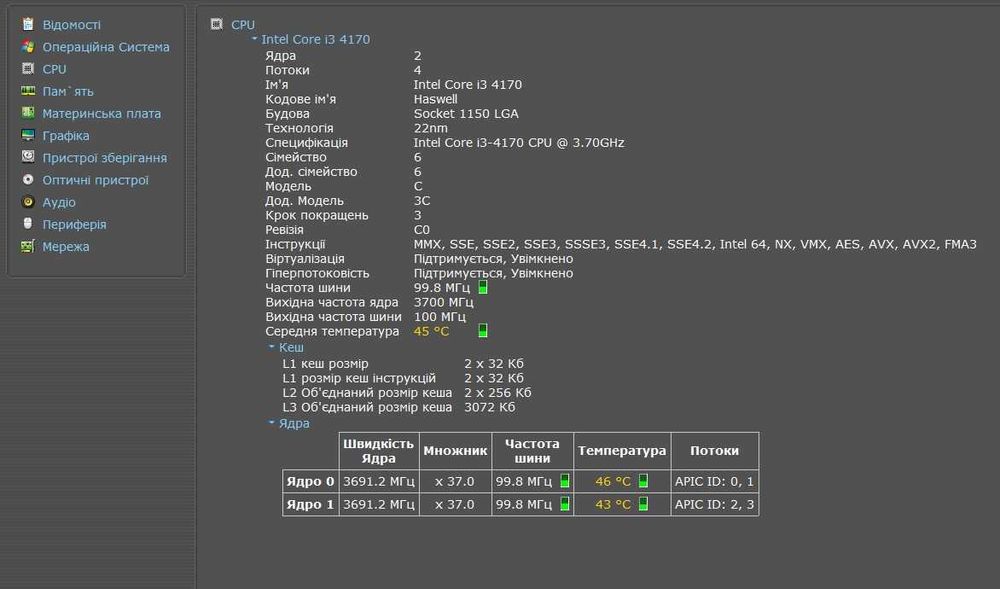Click the Мережа network card icon
The width and height of the screenshot is (1000, 589).
[x=27, y=246]
